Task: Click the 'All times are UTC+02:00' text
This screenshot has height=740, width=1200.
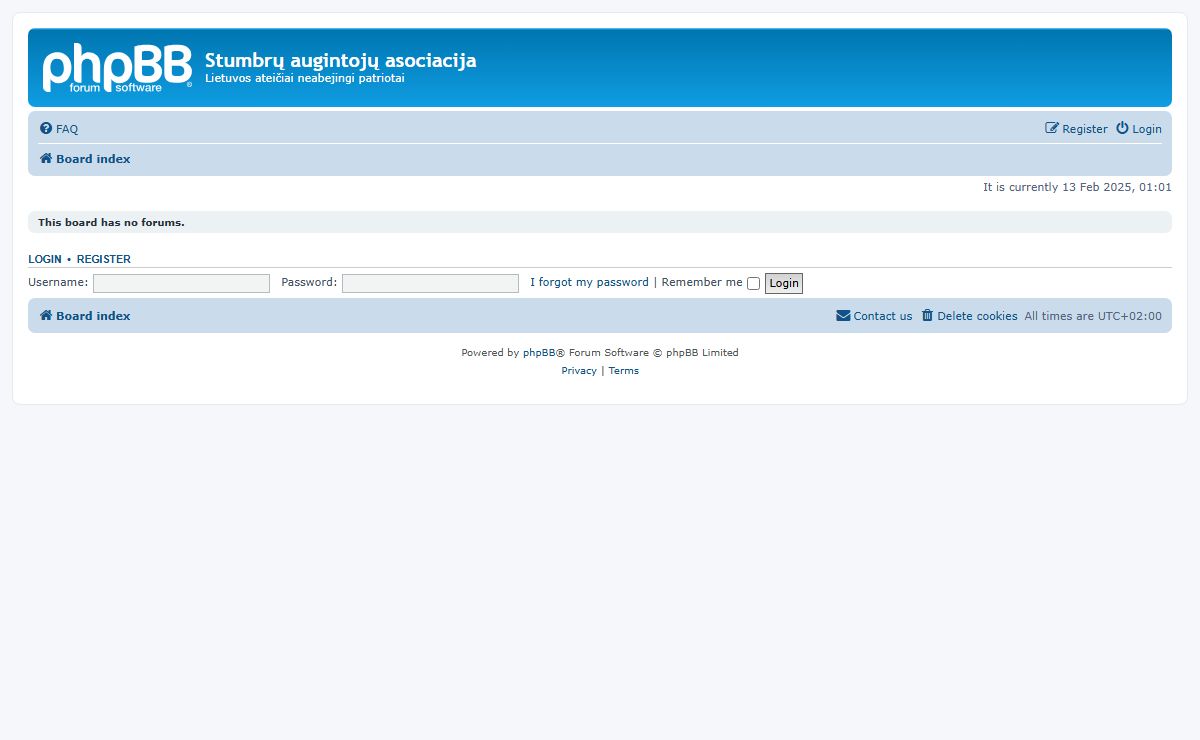Action: (x=1093, y=316)
